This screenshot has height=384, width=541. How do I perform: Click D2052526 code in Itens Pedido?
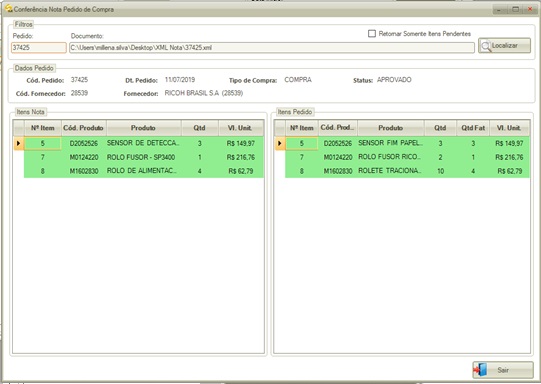pos(338,143)
